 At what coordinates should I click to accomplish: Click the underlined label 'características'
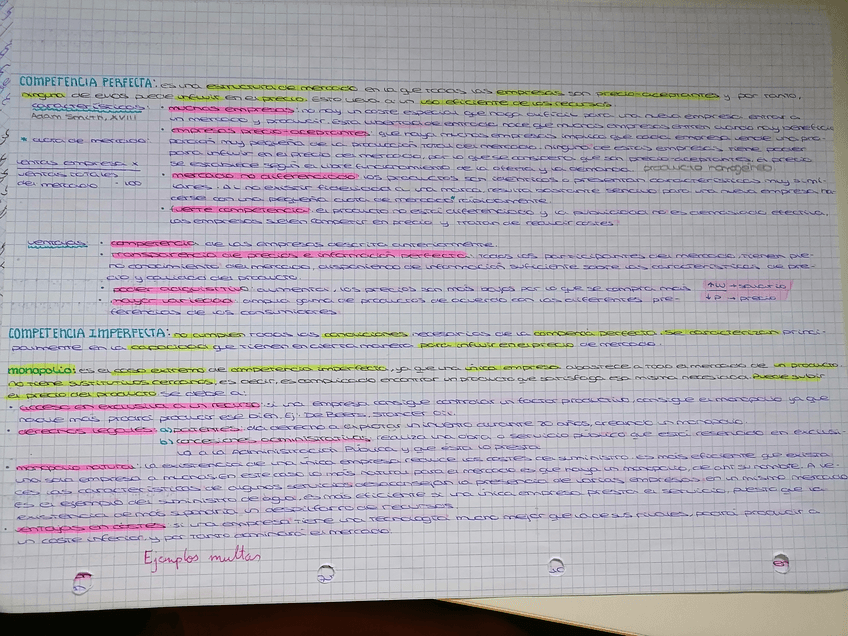coord(88,107)
